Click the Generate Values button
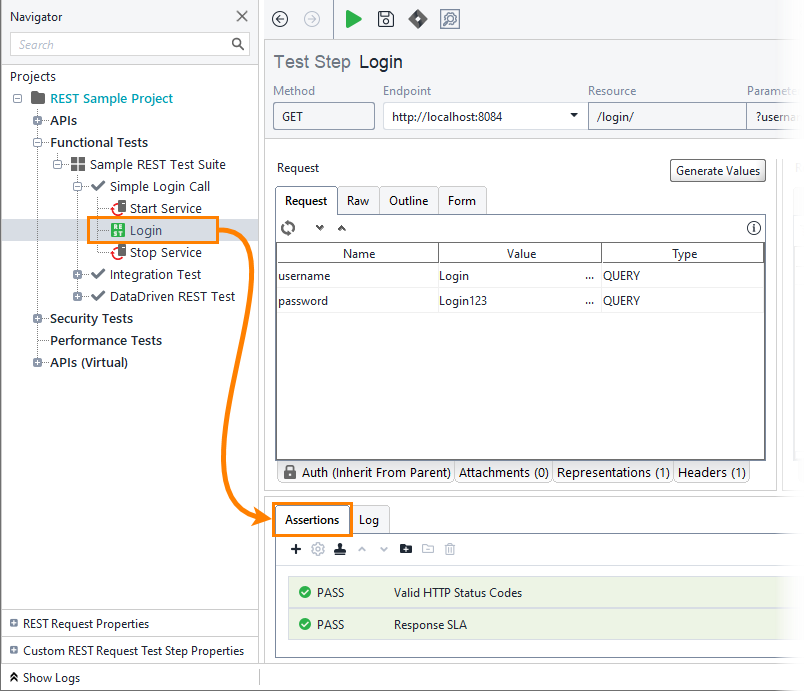805x691 pixels. [717, 170]
